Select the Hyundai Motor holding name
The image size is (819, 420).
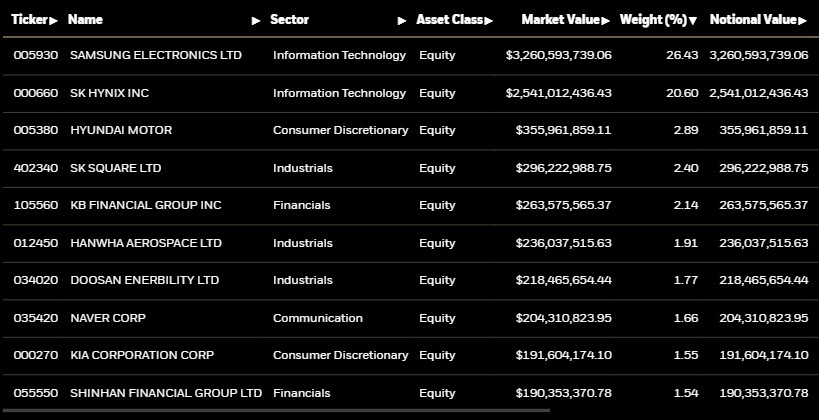120,130
